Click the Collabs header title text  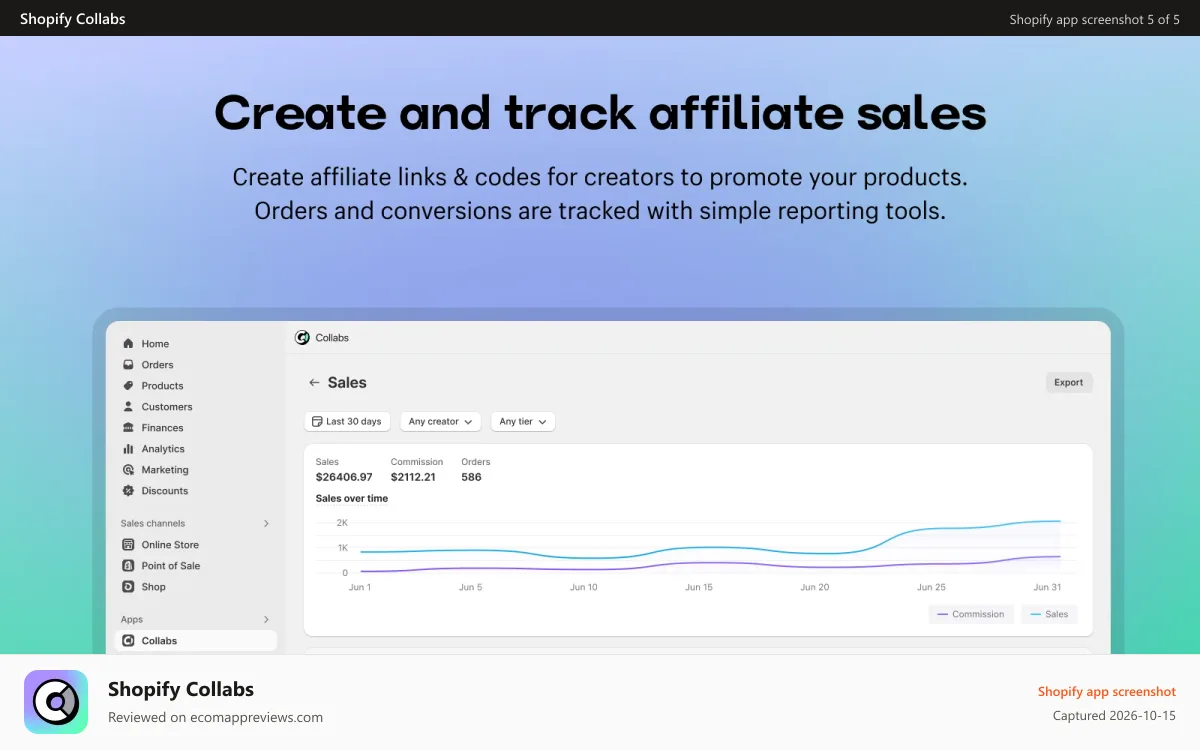[332, 338]
